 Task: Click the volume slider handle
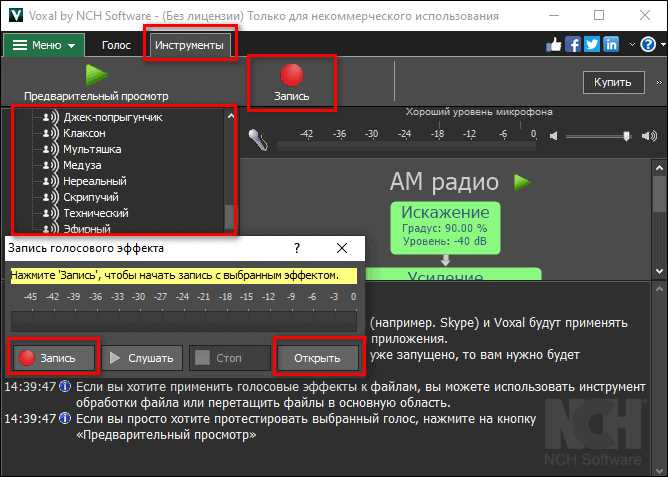click(626, 136)
